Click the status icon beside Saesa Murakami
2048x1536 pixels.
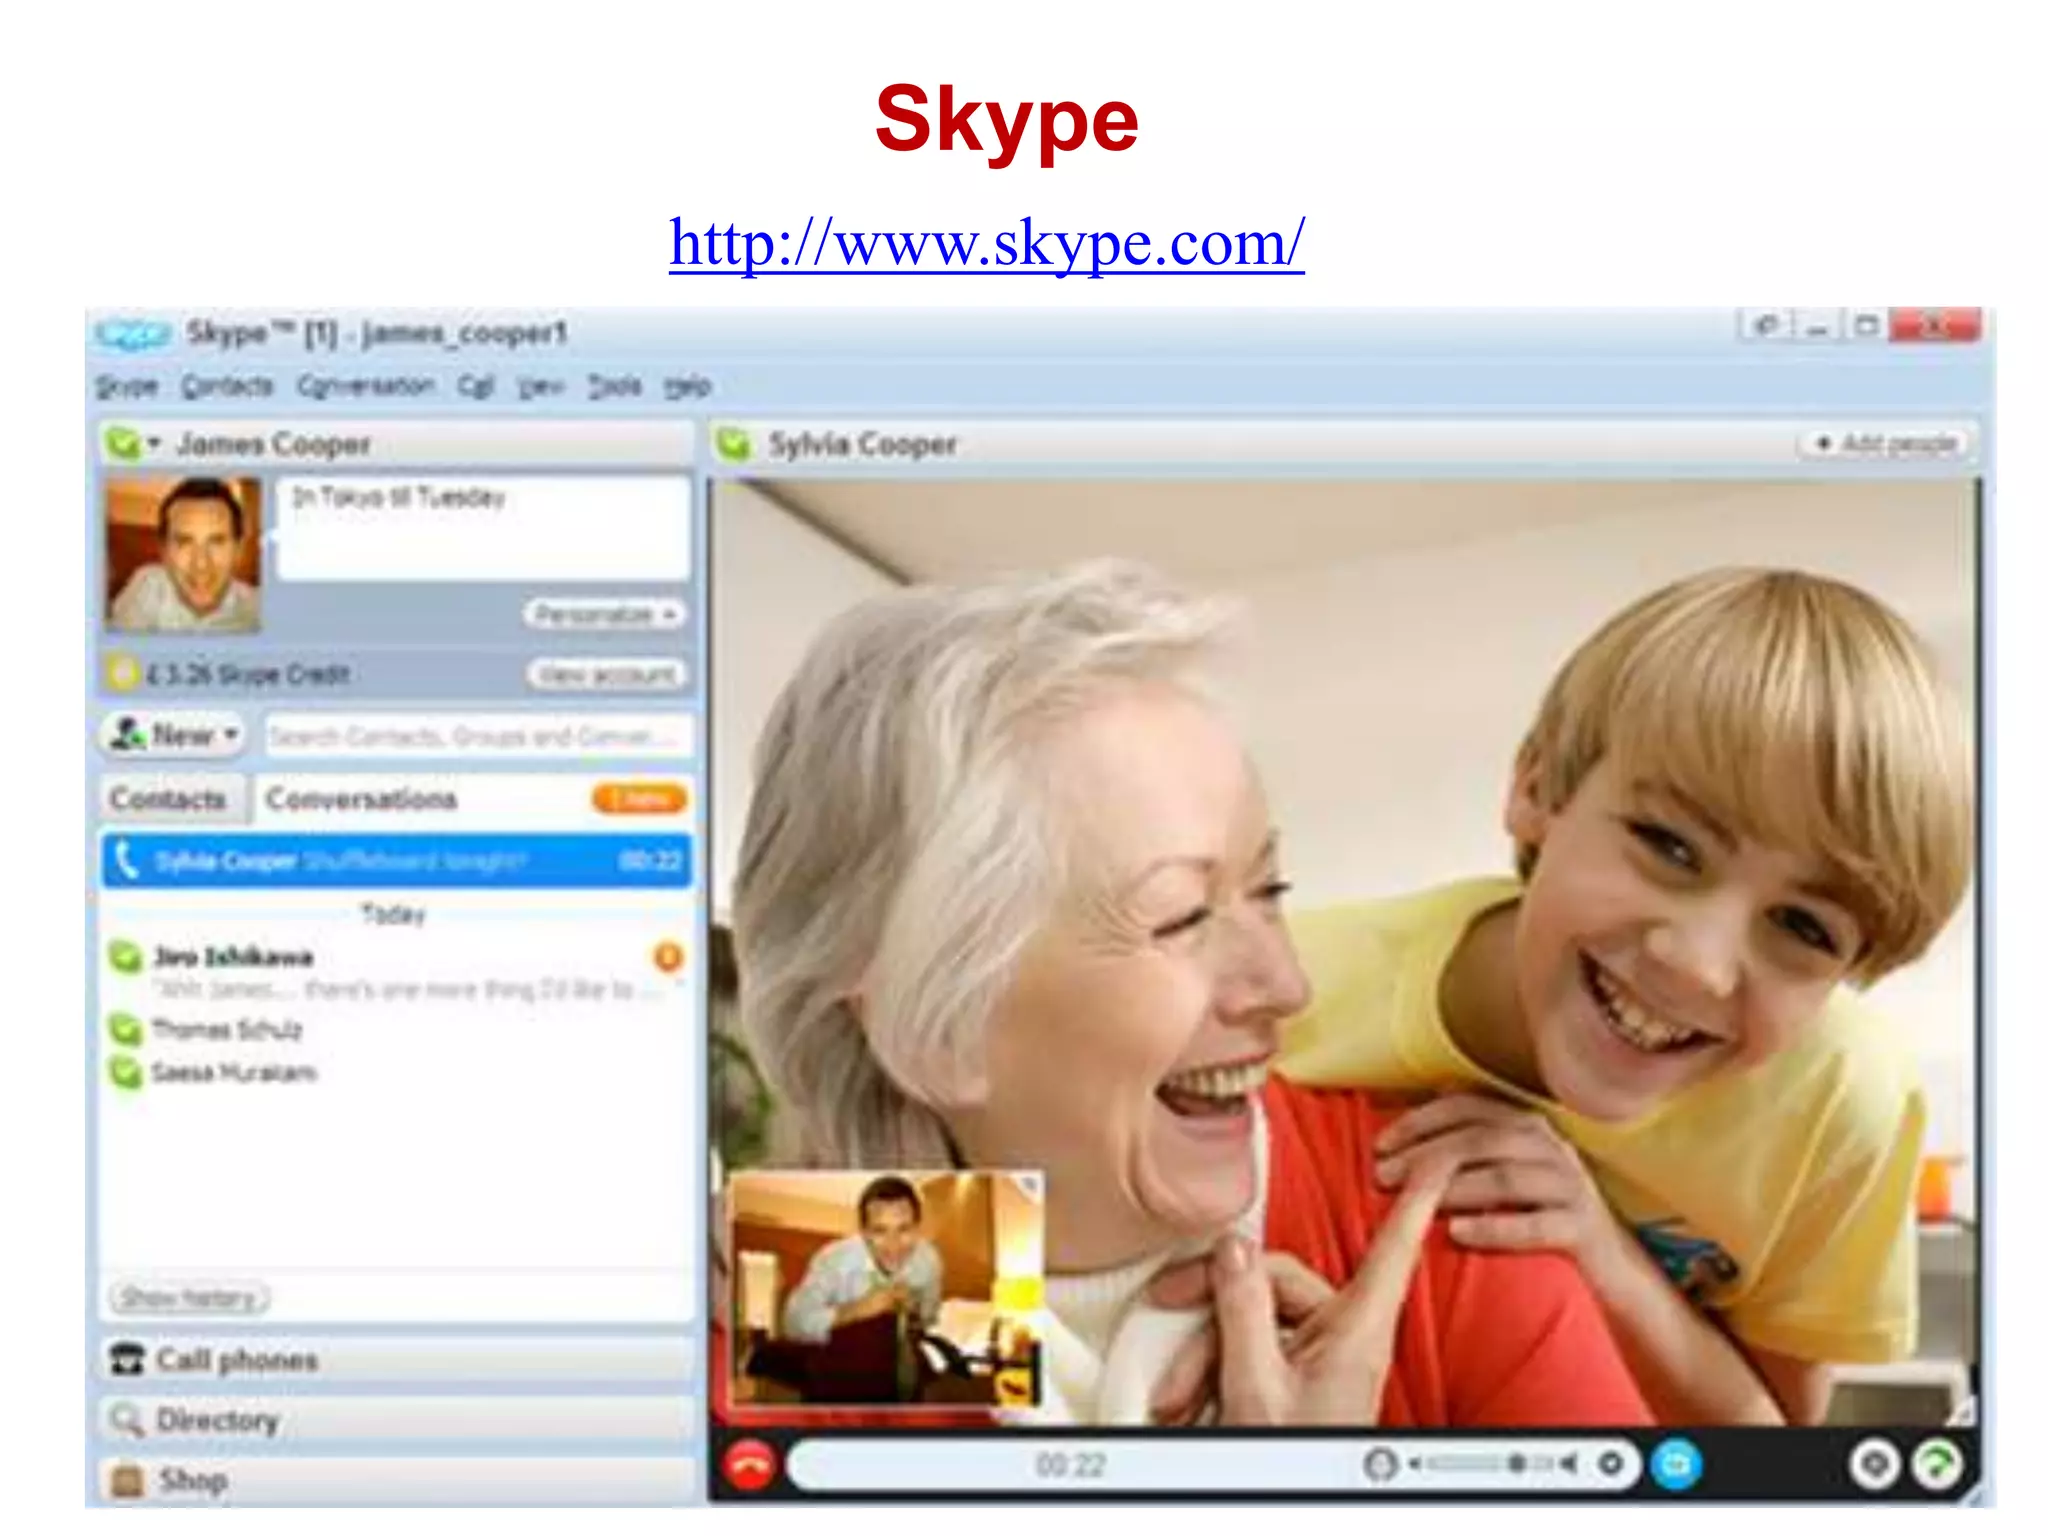tap(125, 1073)
